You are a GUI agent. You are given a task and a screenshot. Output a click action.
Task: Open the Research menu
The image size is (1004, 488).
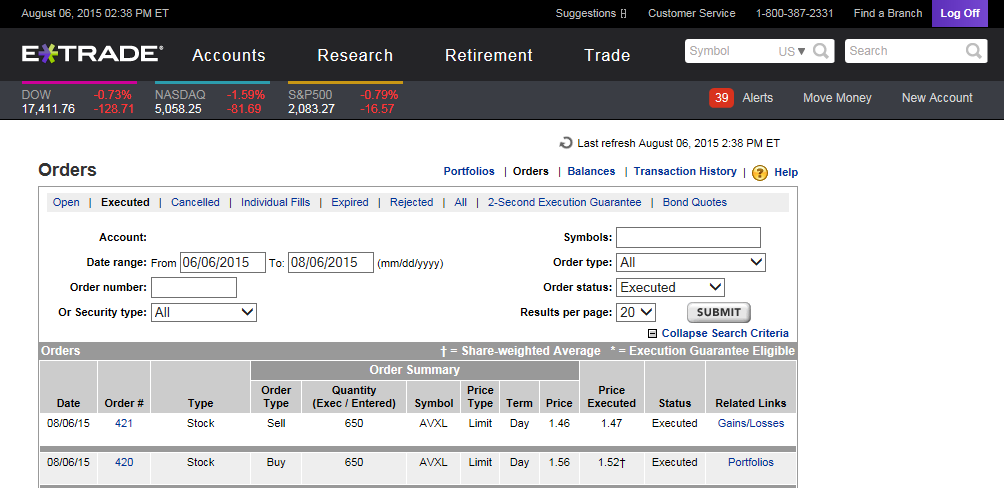[355, 55]
